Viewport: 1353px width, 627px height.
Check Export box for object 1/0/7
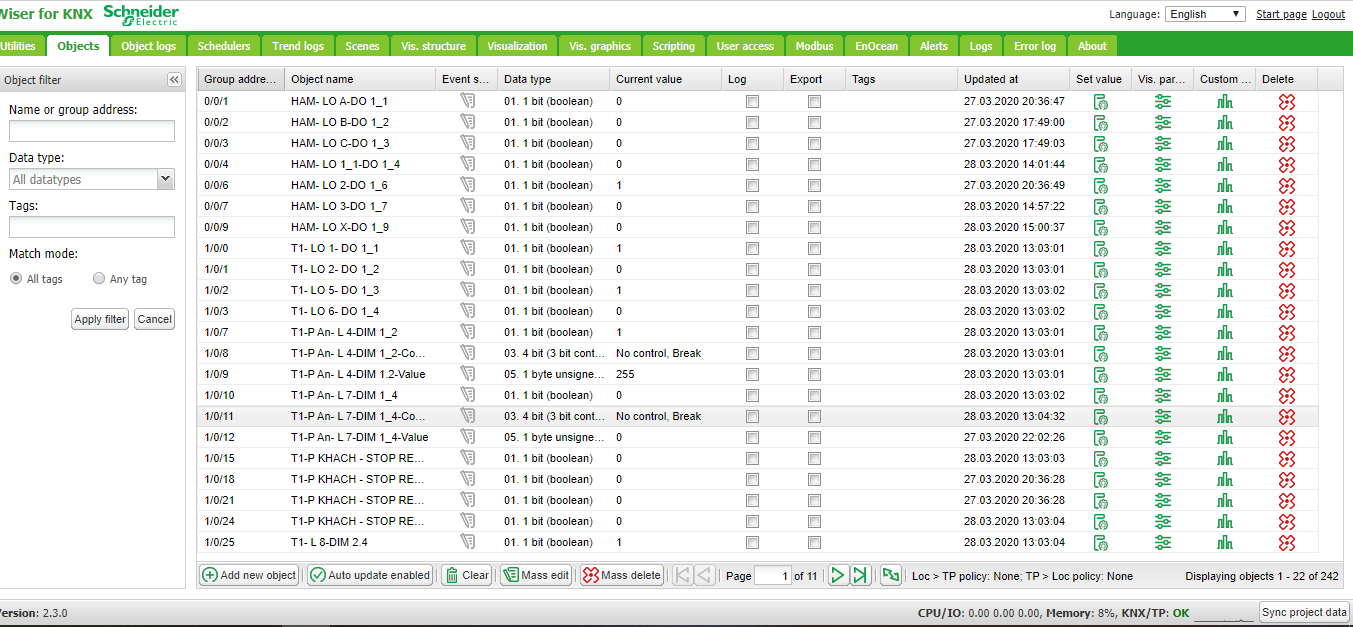814,332
